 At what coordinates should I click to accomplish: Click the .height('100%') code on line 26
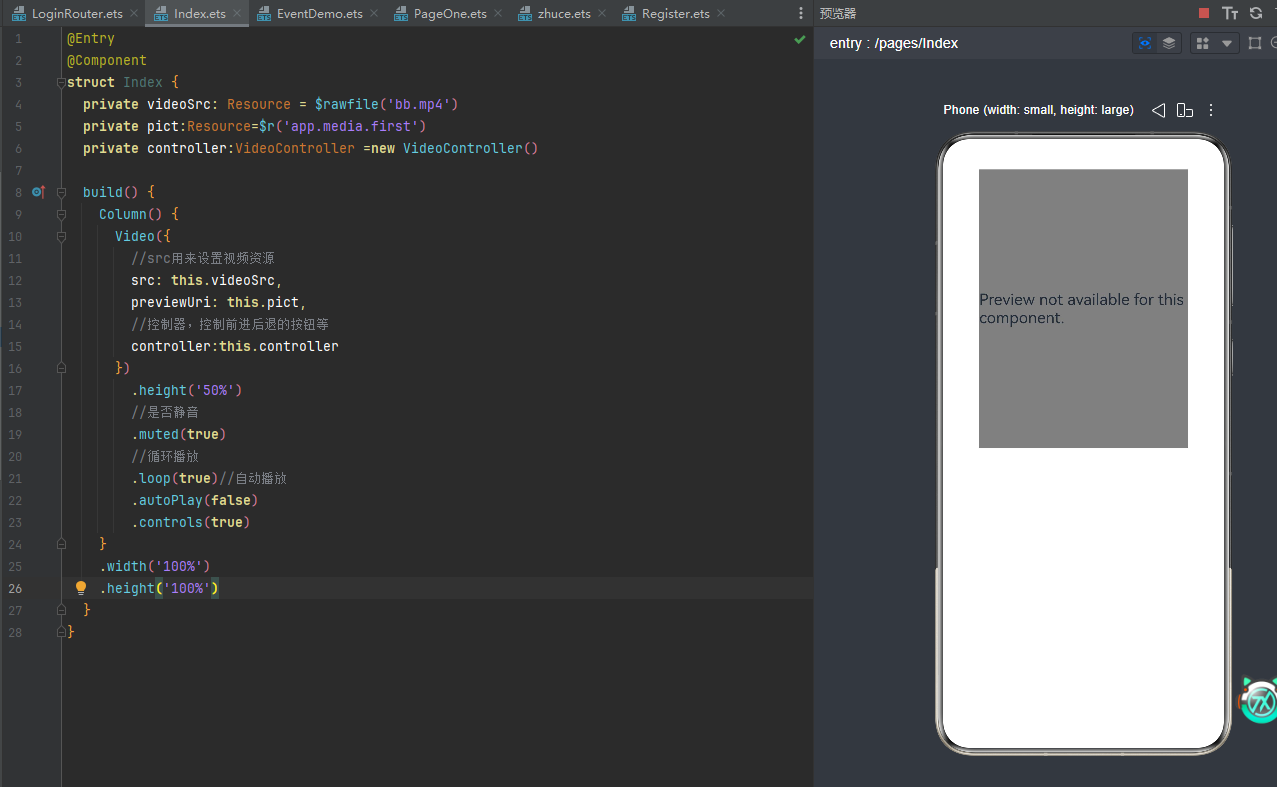pyautogui.click(x=159, y=588)
